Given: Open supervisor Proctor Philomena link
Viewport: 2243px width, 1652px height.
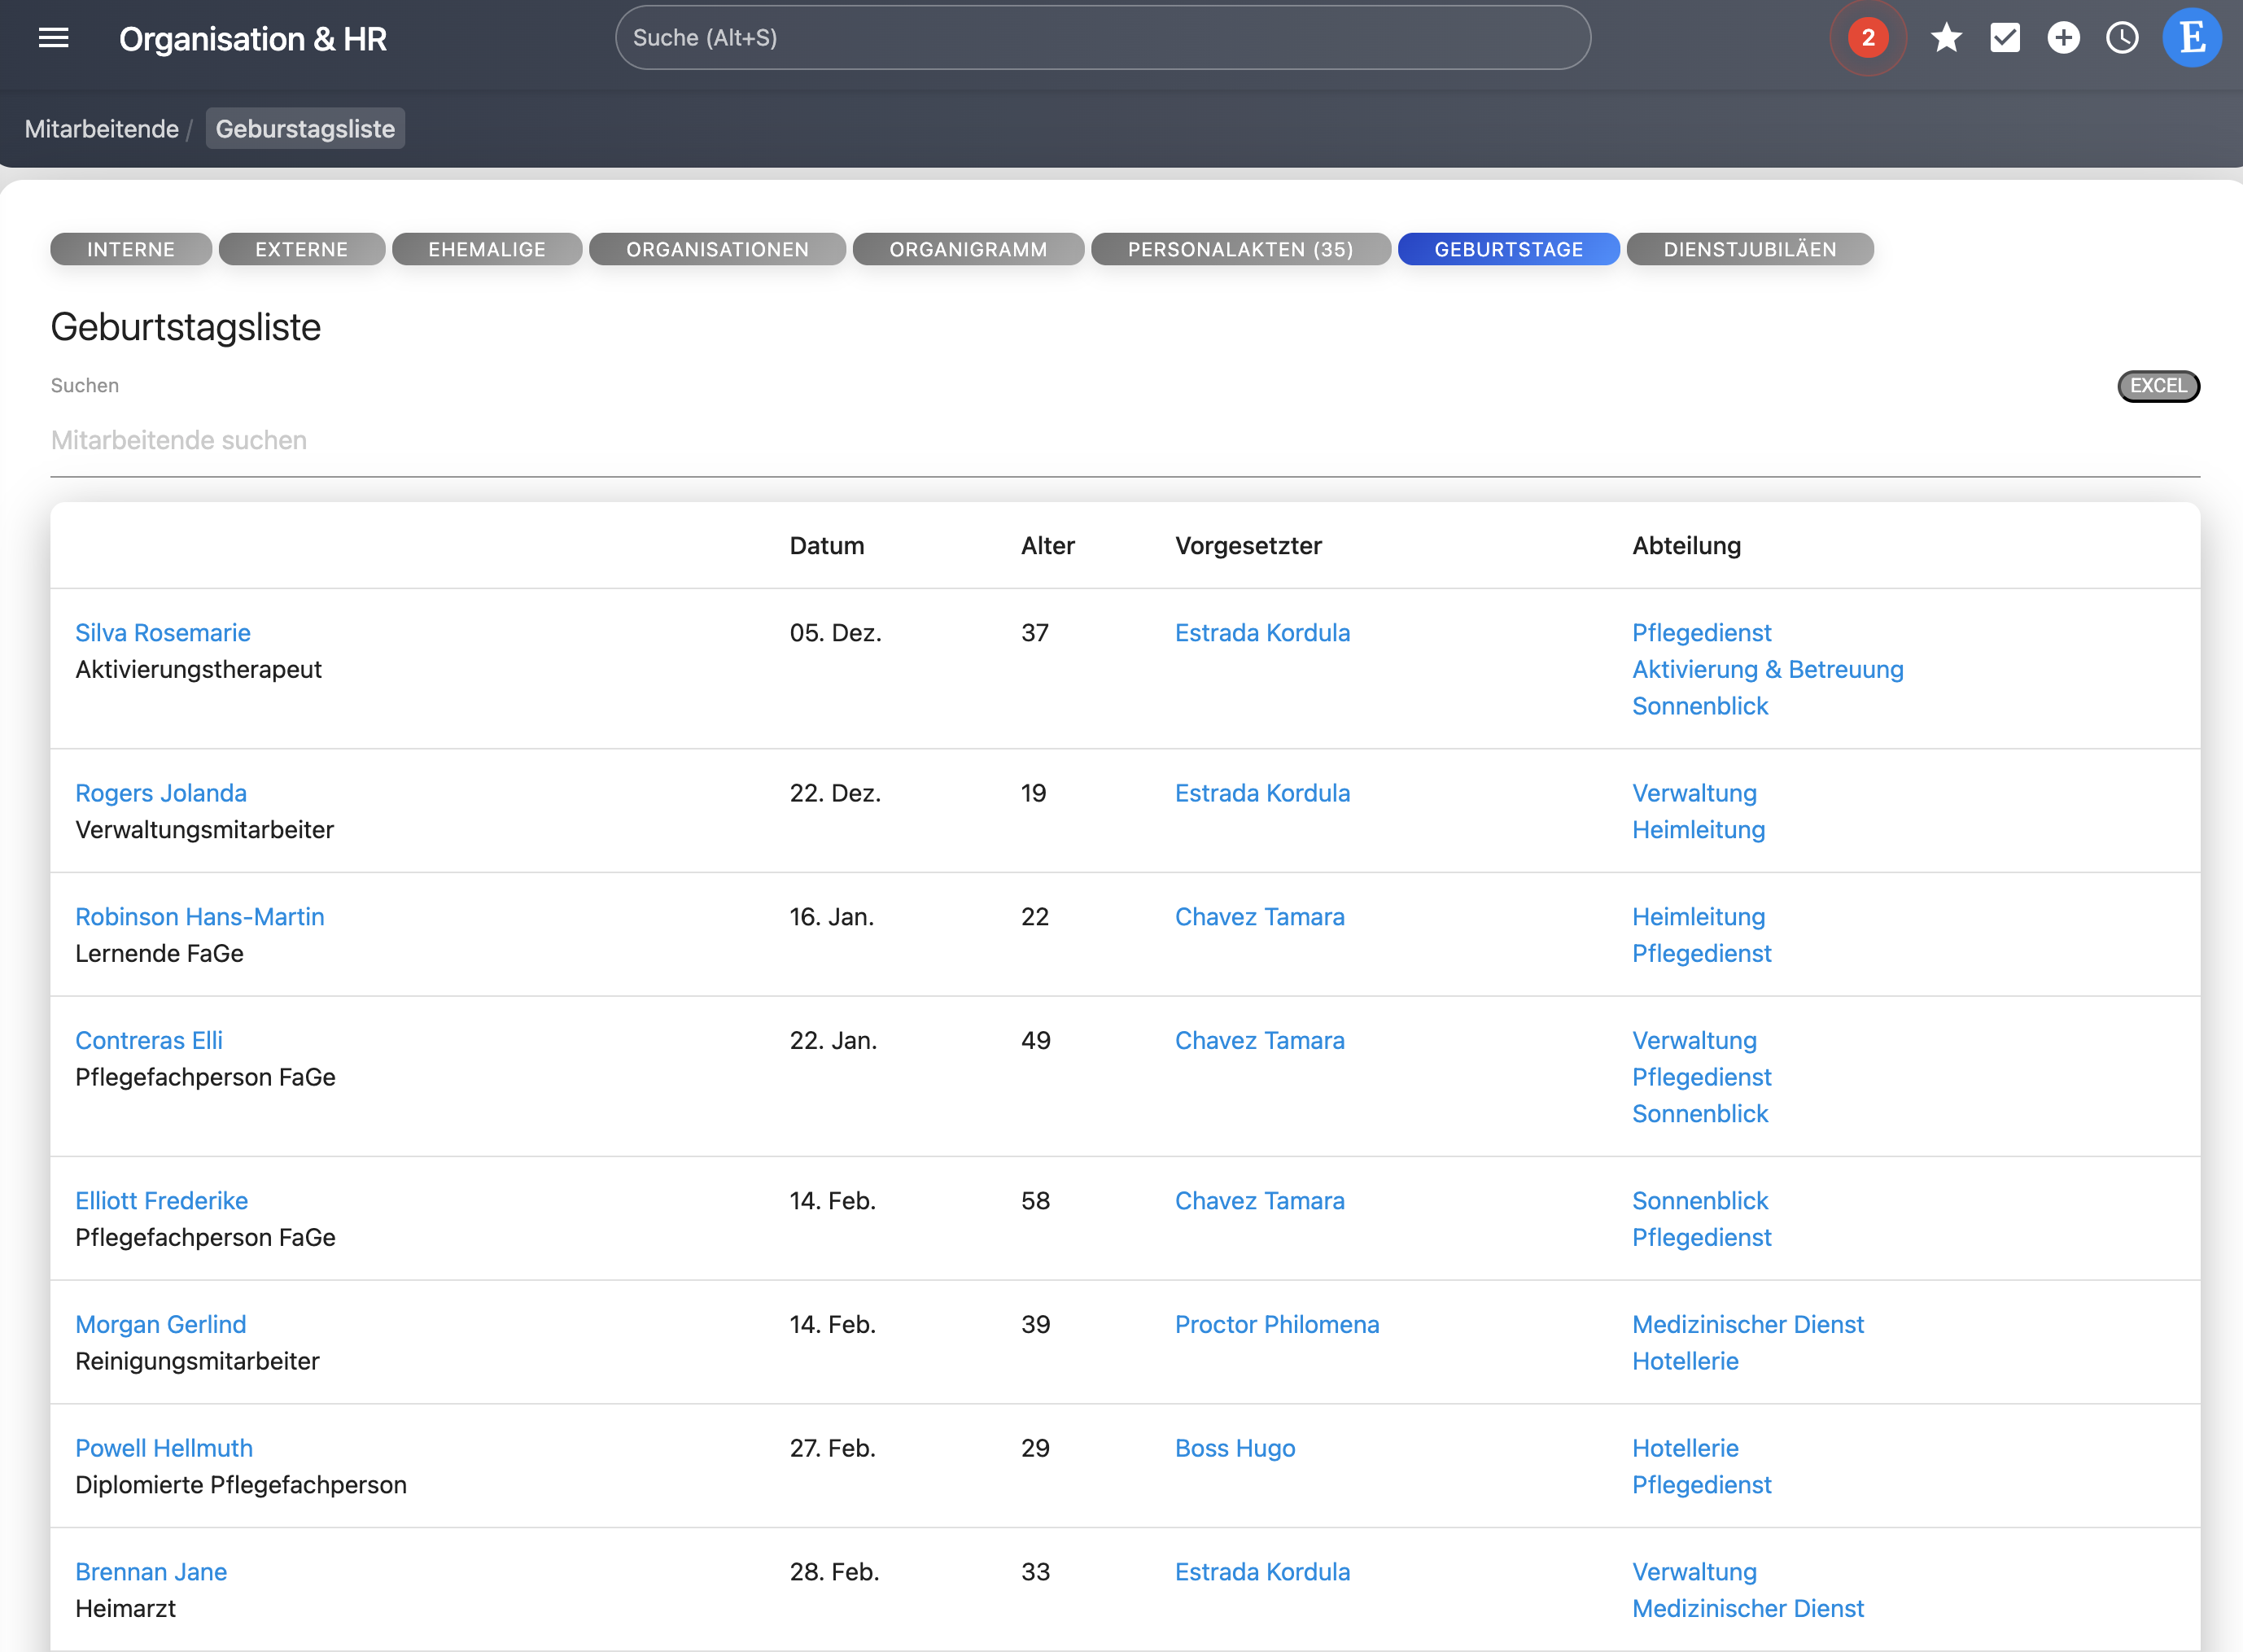Looking at the screenshot, I should tap(1276, 1324).
